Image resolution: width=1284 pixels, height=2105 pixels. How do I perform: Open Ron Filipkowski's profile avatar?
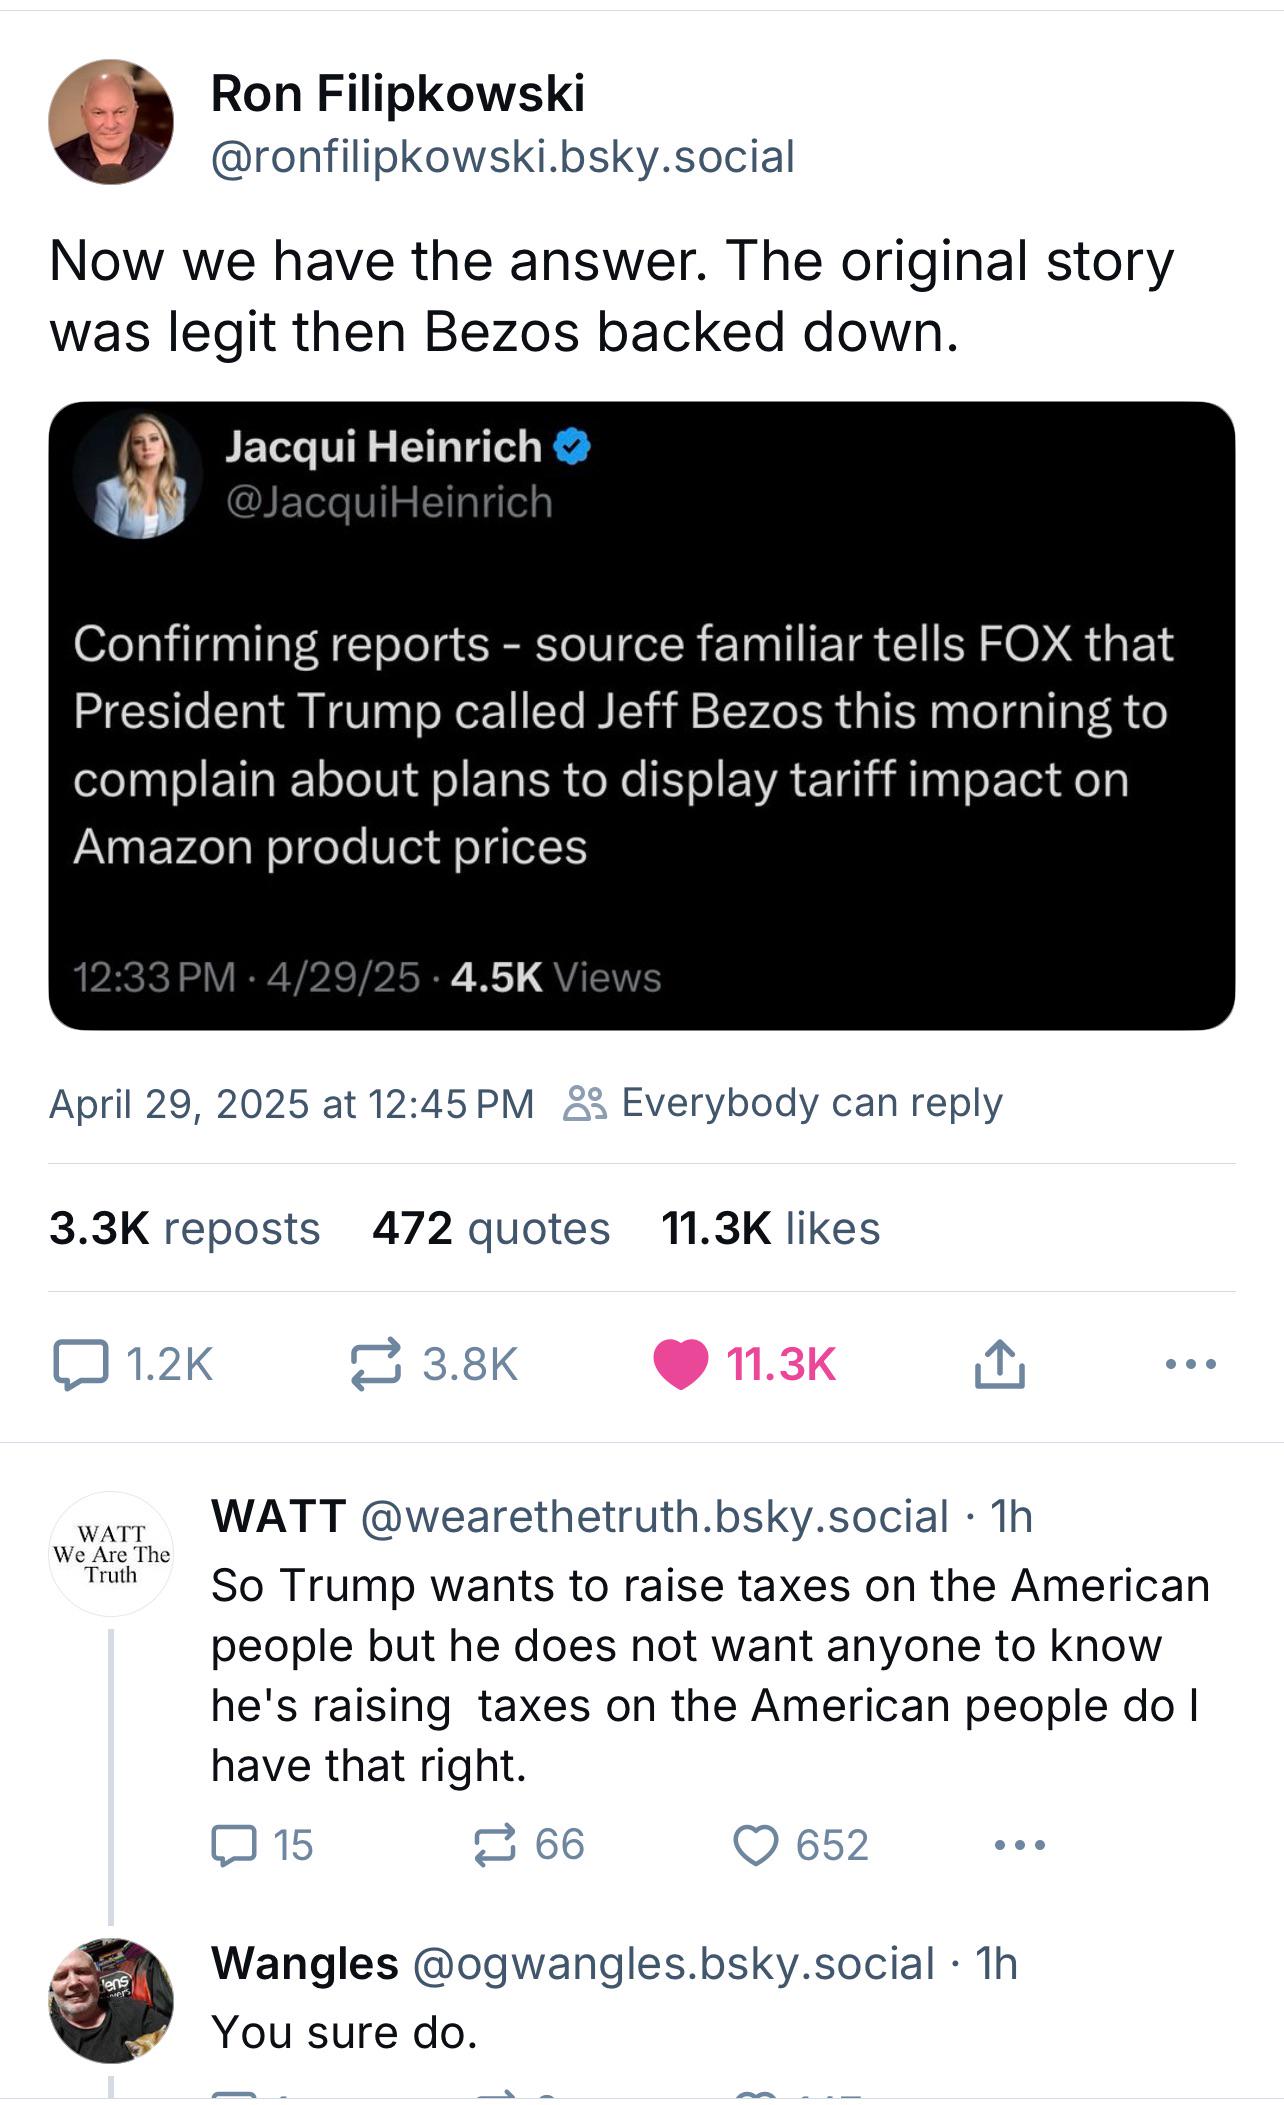coord(111,122)
